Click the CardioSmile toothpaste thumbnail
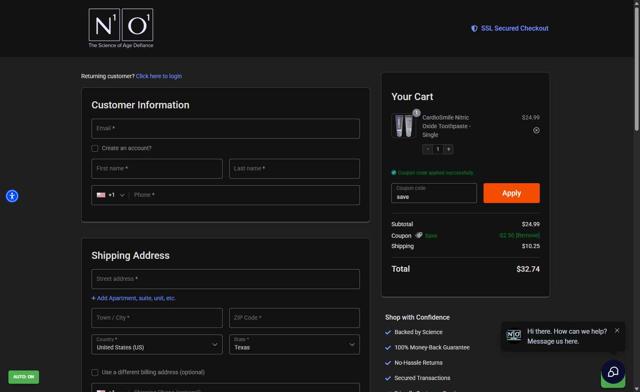640x392 pixels. (x=404, y=125)
